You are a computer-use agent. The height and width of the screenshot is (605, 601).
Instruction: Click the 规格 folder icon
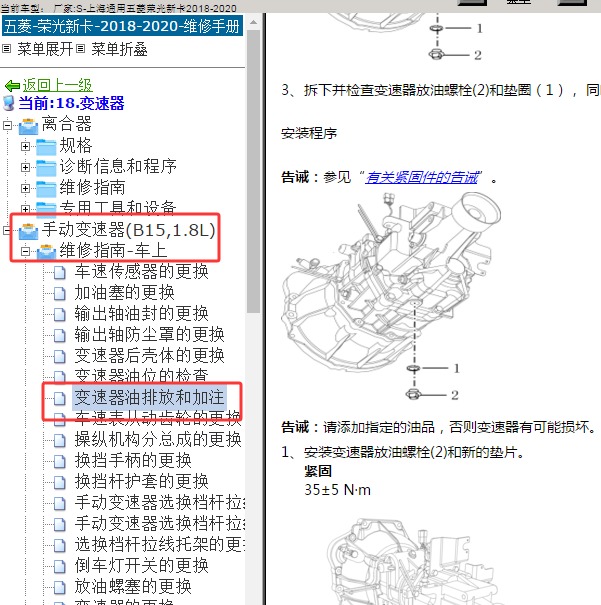pos(46,147)
